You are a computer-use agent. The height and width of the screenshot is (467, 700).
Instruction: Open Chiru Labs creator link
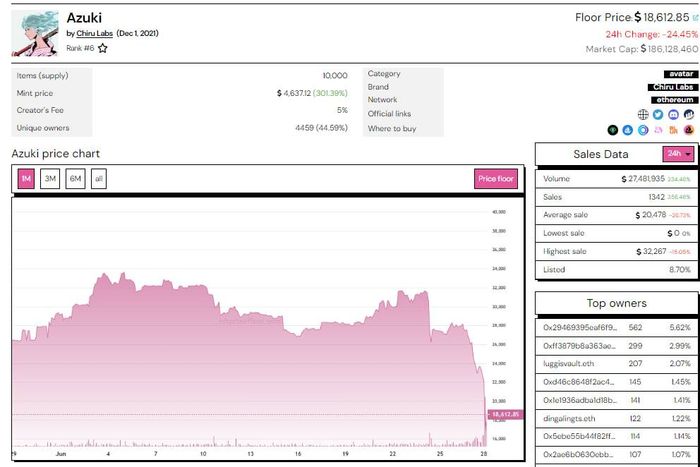click(95, 33)
